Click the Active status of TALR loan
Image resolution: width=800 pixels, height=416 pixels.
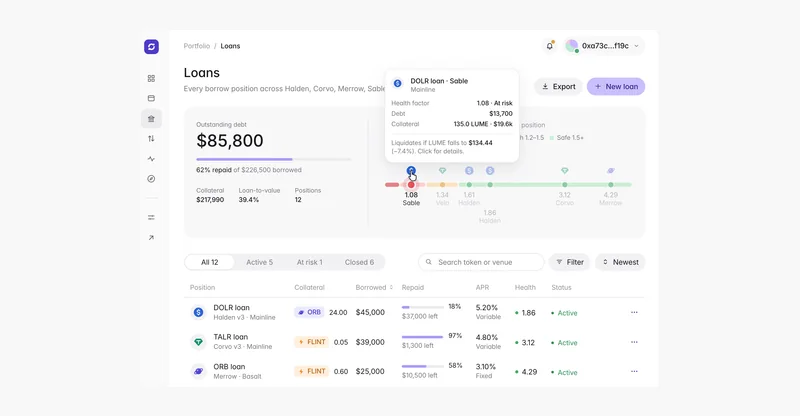click(564, 342)
